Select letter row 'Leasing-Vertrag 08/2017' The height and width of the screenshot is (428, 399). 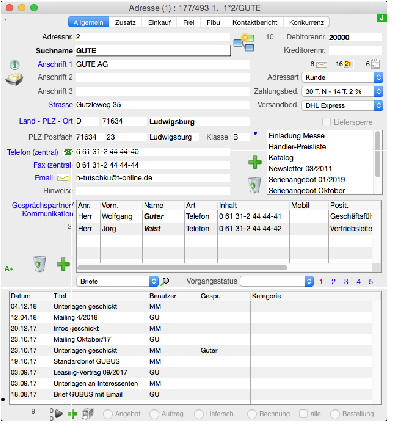191,372
